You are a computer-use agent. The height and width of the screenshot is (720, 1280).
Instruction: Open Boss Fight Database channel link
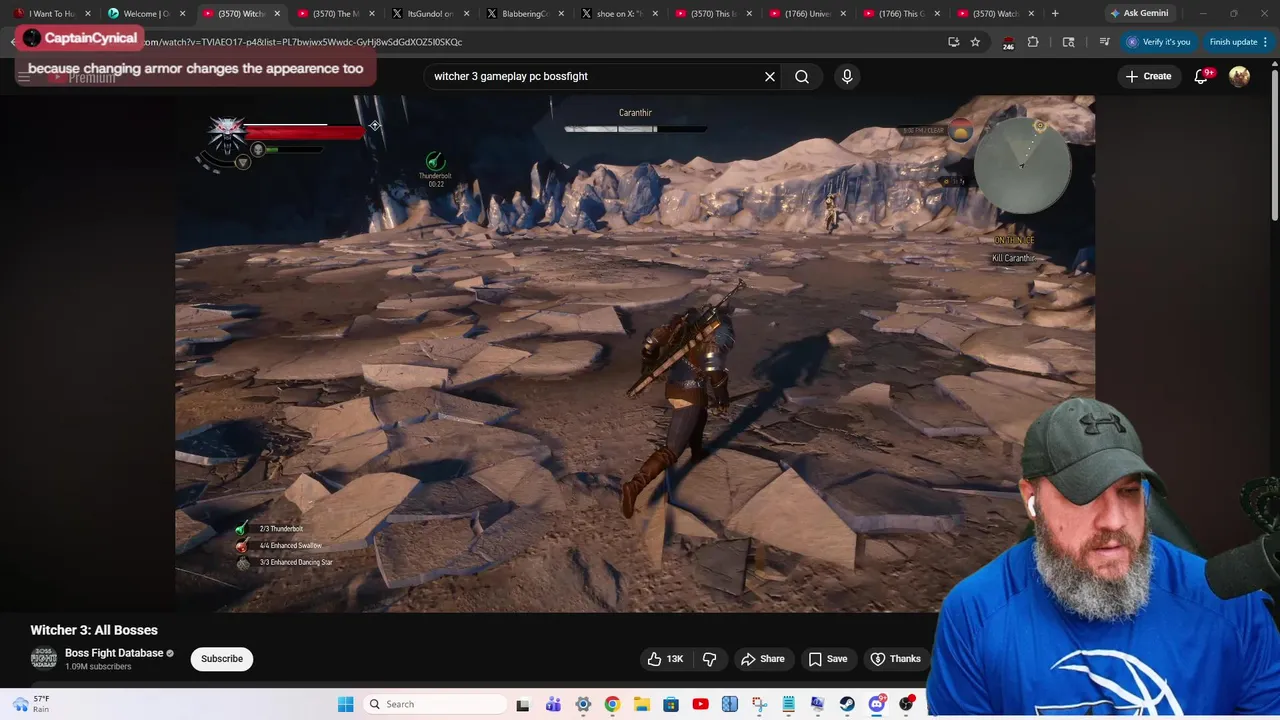pyautogui.click(x=114, y=653)
